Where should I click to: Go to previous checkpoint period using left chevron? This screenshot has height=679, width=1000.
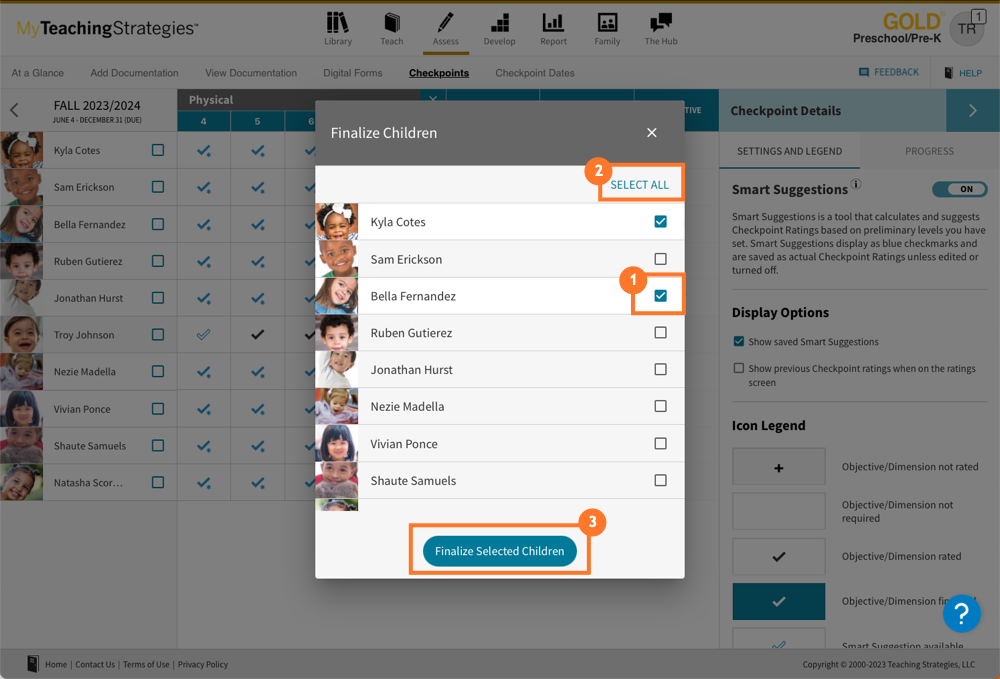15,111
